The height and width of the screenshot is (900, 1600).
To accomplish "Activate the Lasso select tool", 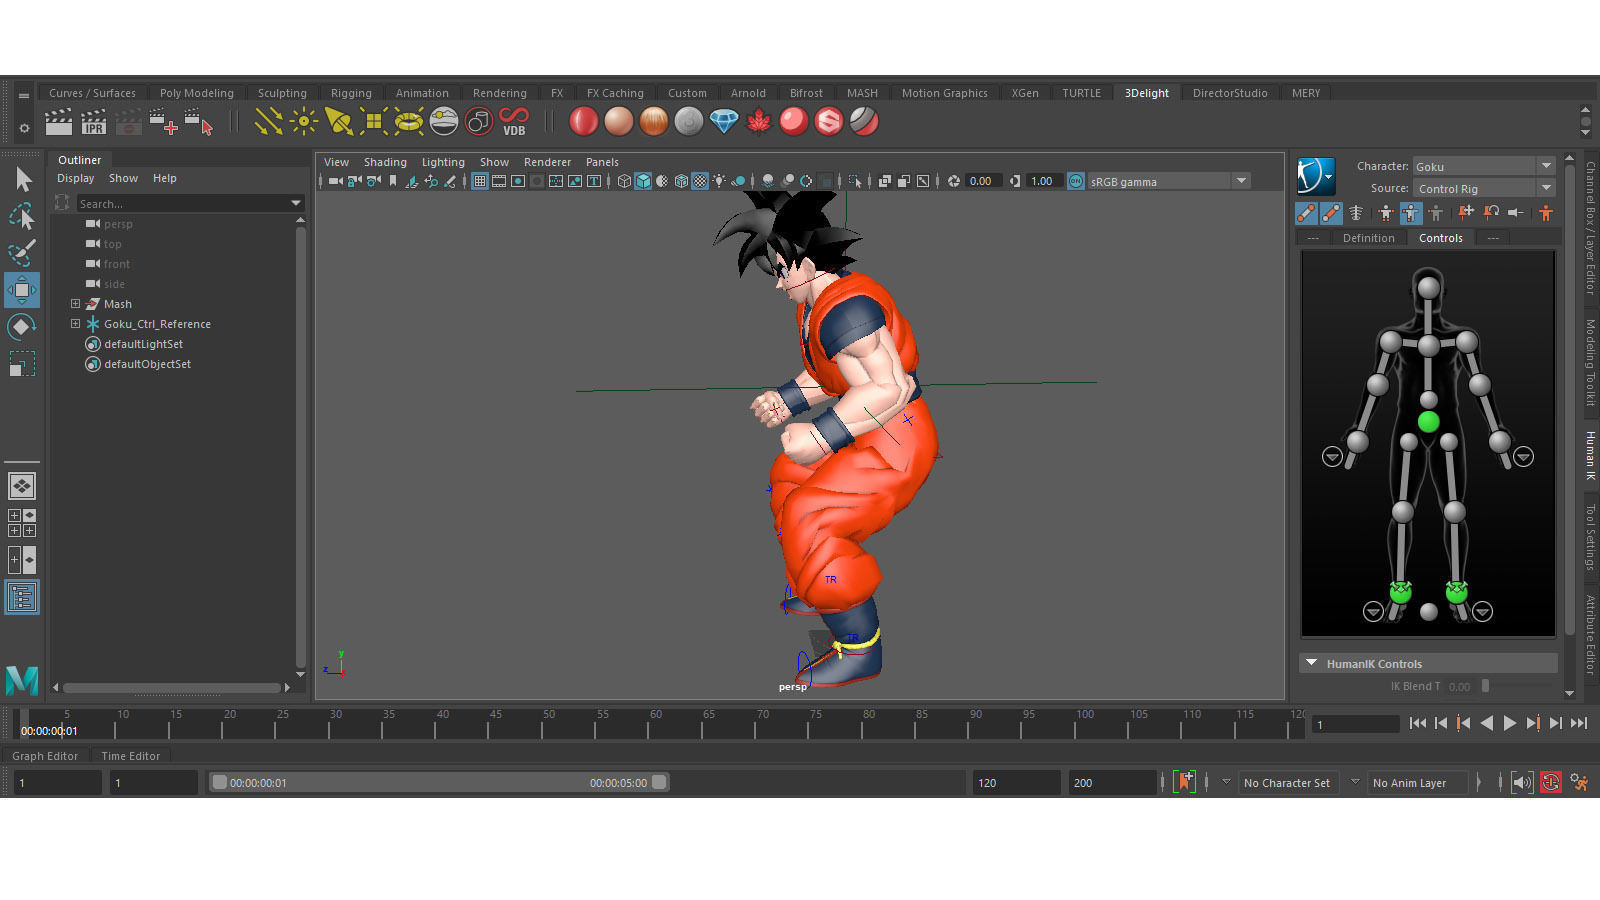I will click(22, 216).
